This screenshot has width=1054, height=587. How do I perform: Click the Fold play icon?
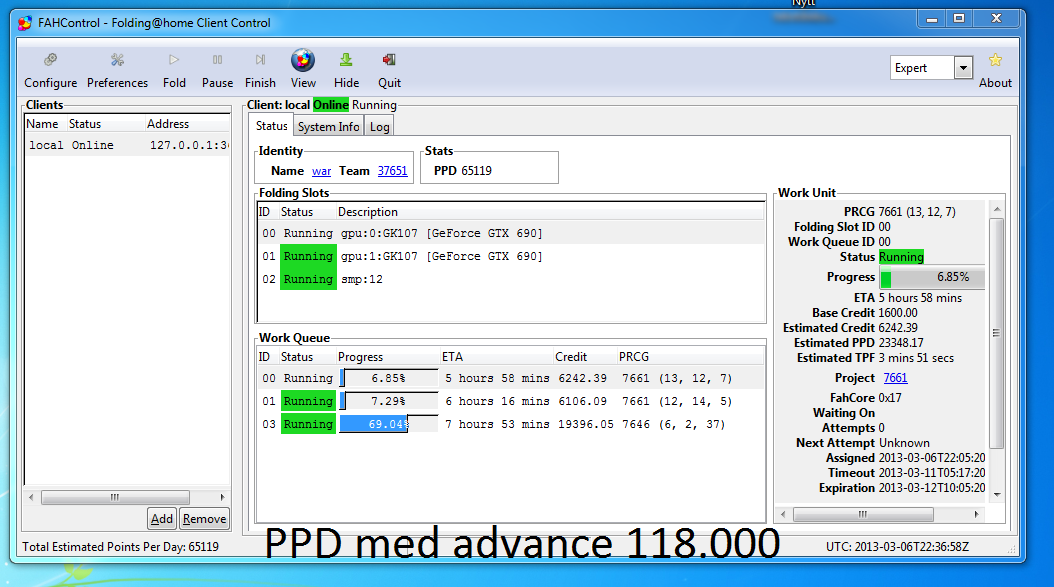(x=174, y=60)
